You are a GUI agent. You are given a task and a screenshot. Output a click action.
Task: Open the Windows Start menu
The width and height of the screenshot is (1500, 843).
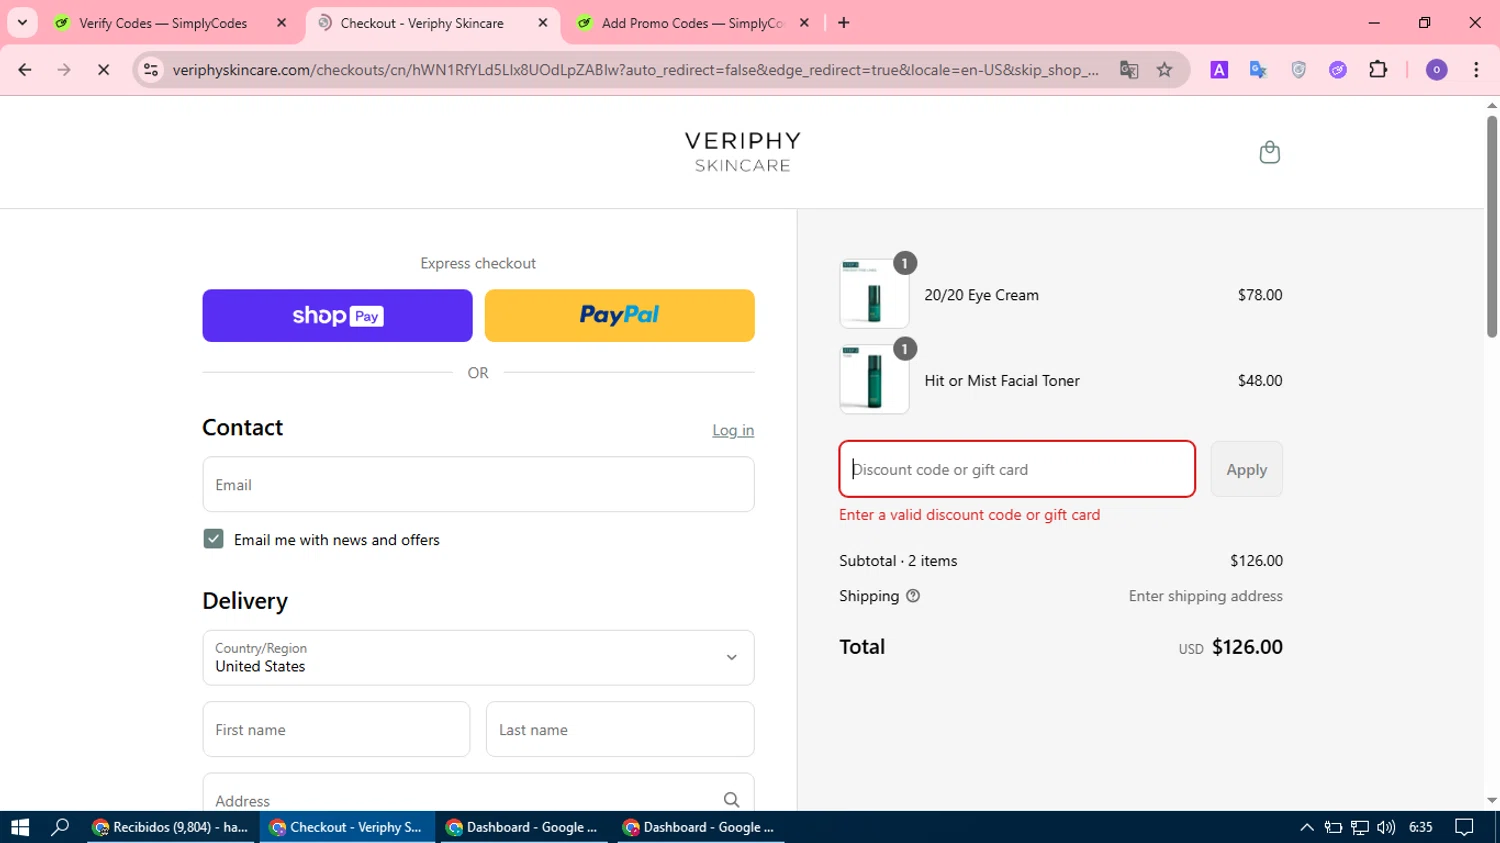(x=20, y=827)
